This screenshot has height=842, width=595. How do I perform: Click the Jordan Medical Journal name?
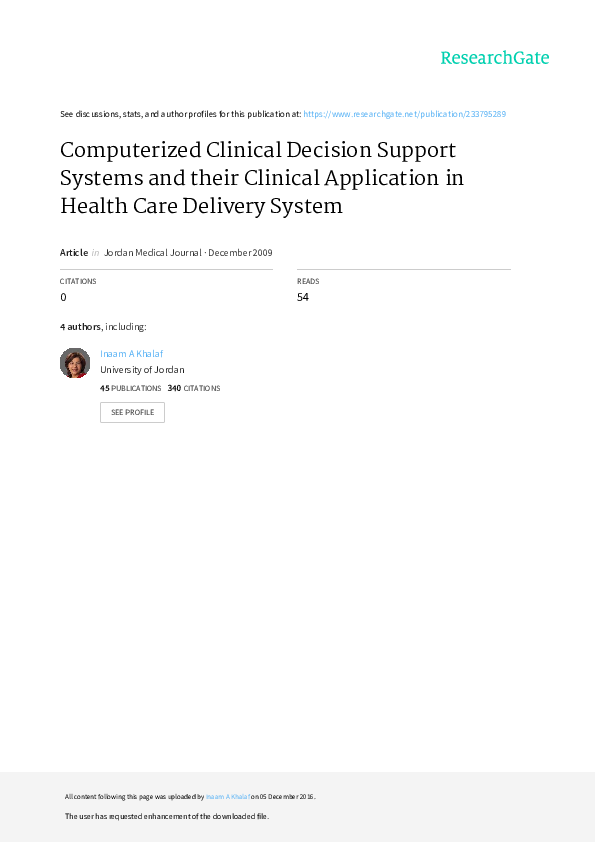point(153,252)
